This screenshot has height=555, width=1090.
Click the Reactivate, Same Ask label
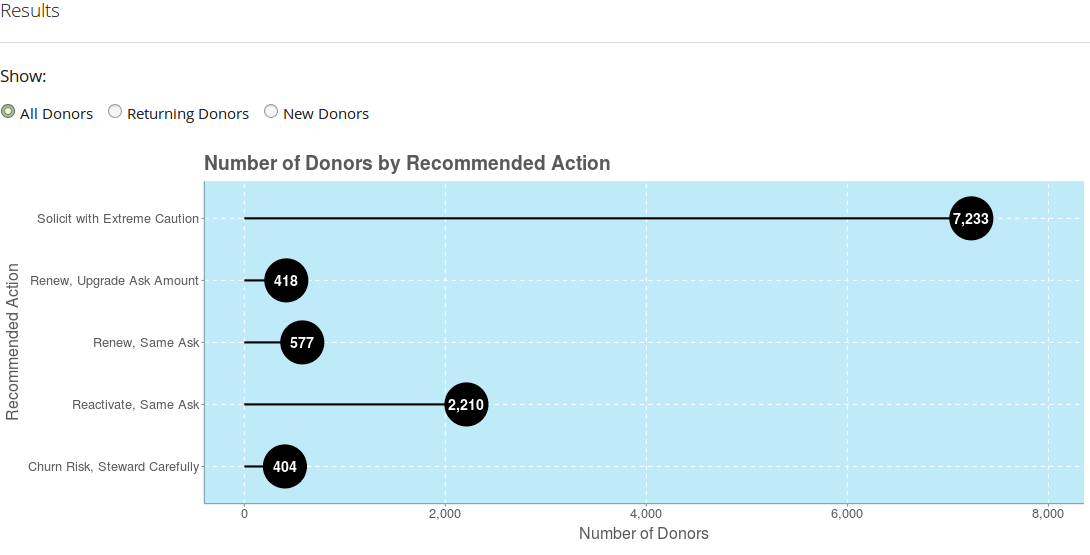pyautogui.click(x=136, y=405)
